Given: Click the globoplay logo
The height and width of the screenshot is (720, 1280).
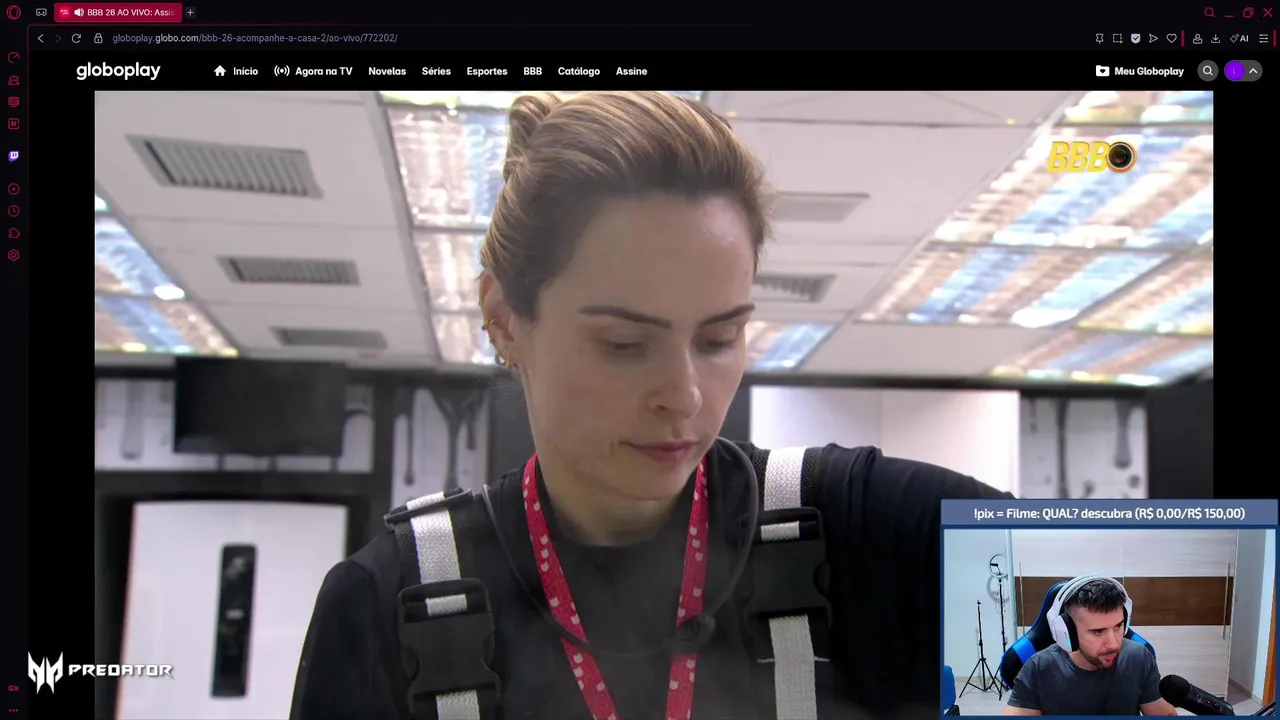Looking at the screenshot, I should click(118, 71).
